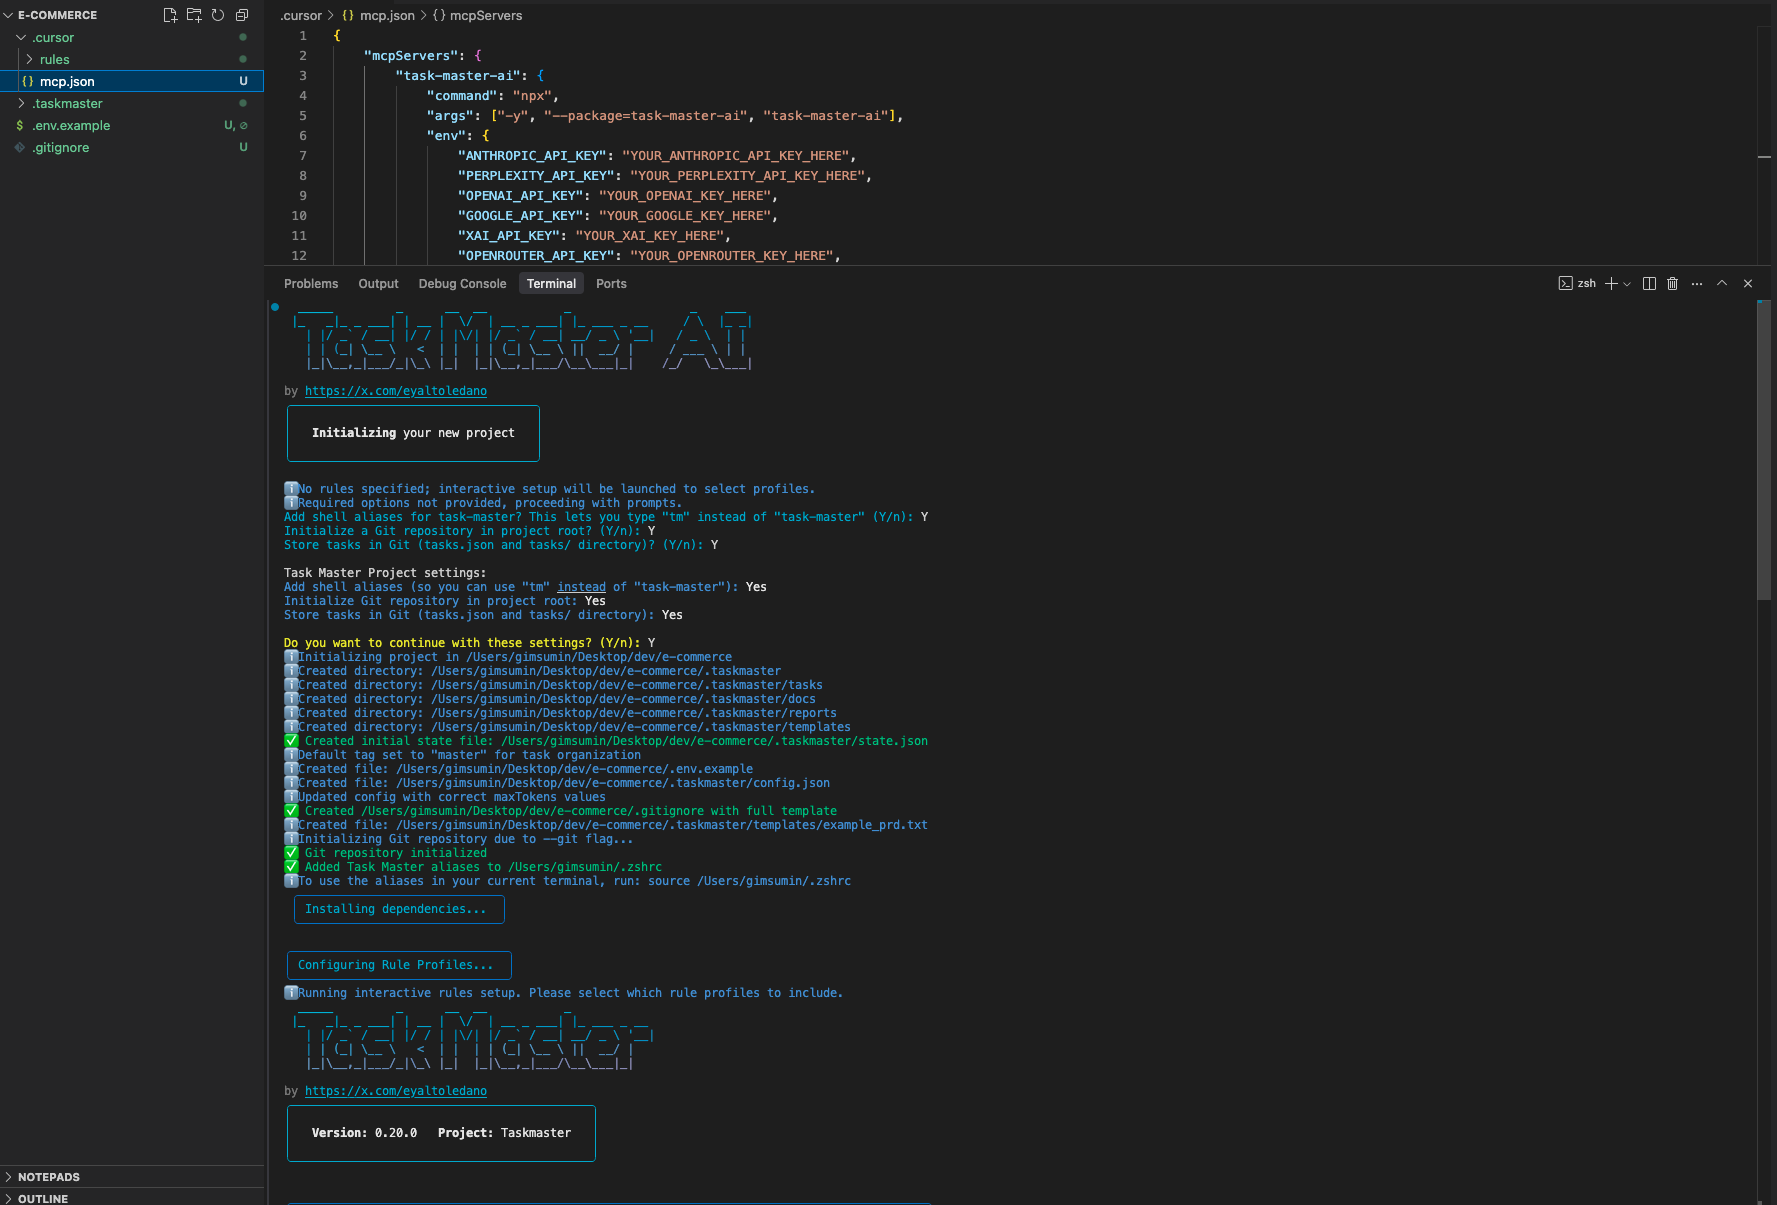Collapse the .cursor folder
The height and width of the screenshot is (1205, 1777).
52,37
